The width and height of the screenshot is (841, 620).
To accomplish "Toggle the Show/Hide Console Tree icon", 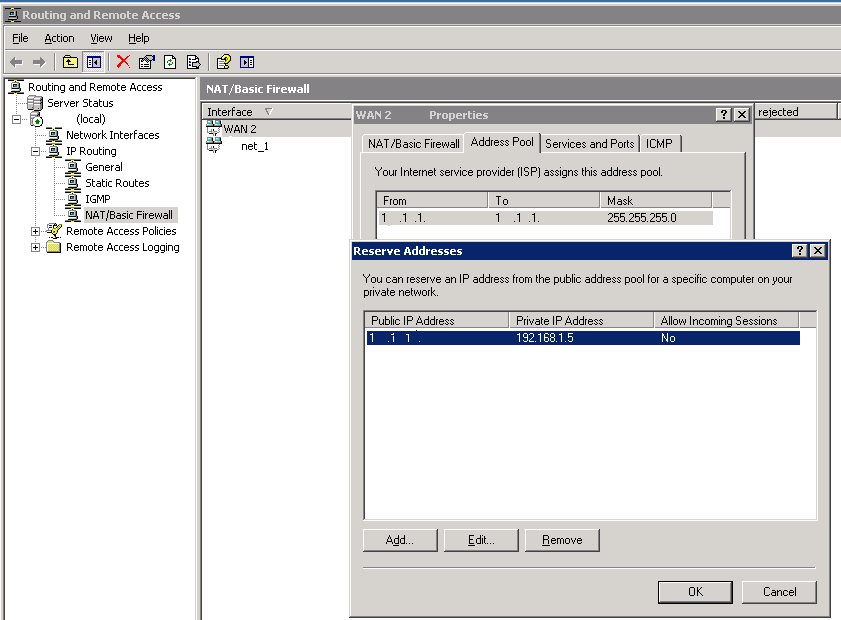I will [x=93, y=62].
